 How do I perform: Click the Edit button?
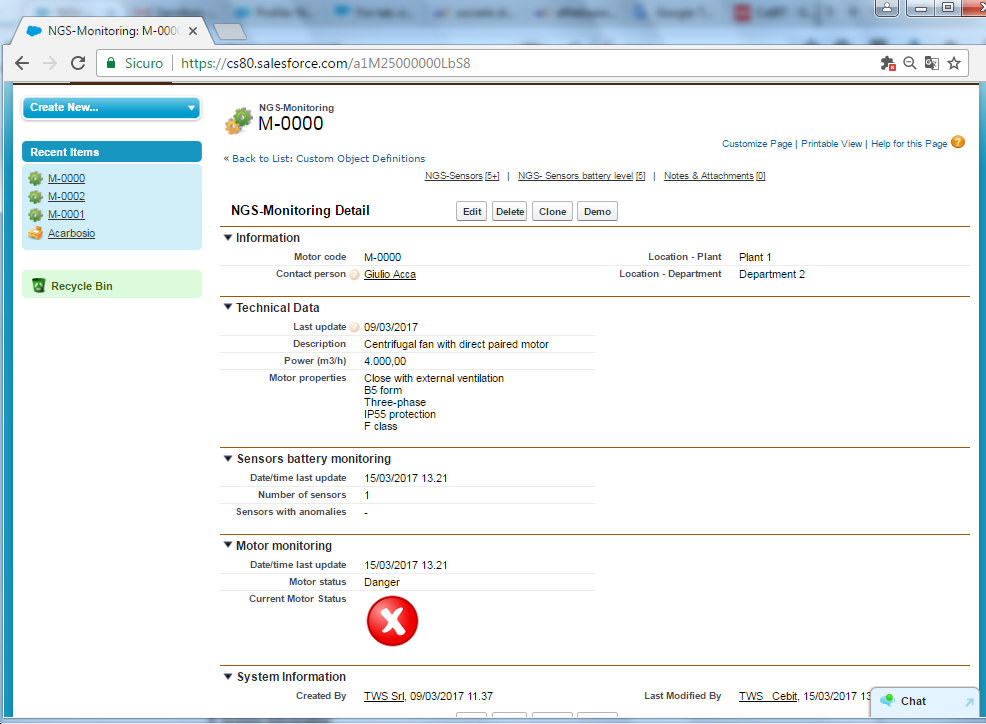click(472, 211)
